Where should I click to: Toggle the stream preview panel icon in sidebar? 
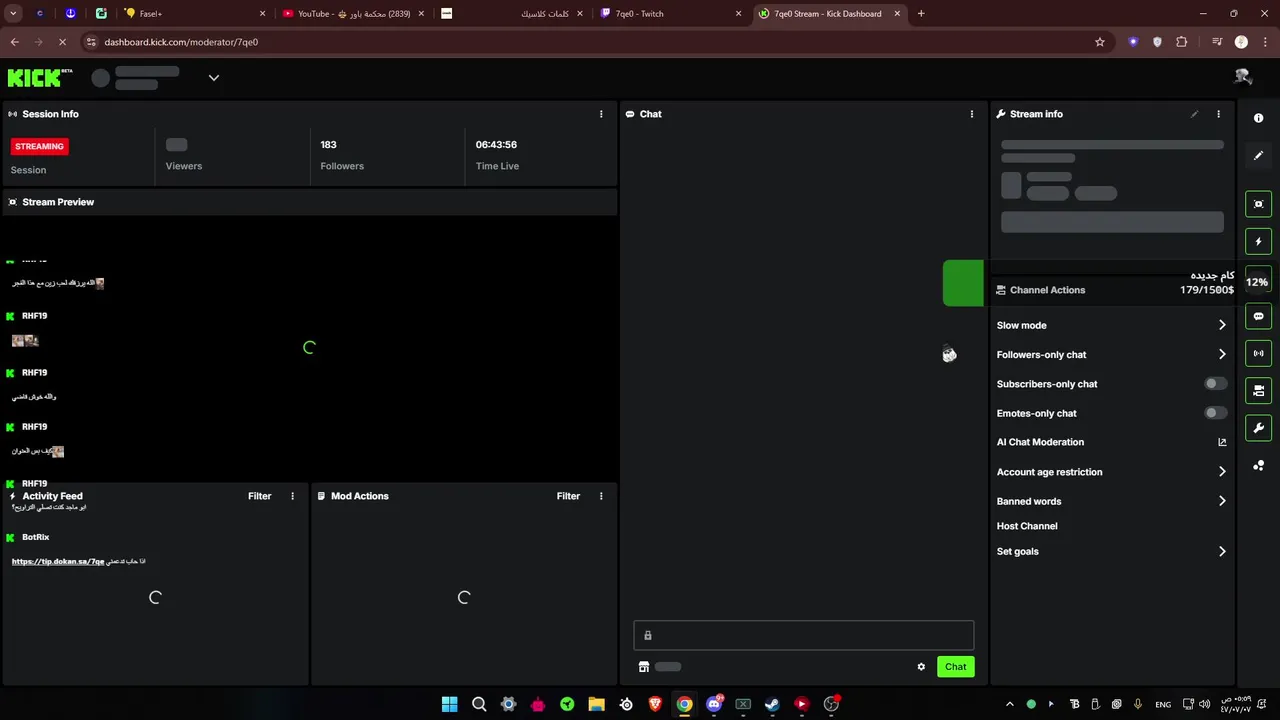pos(1258,204)
